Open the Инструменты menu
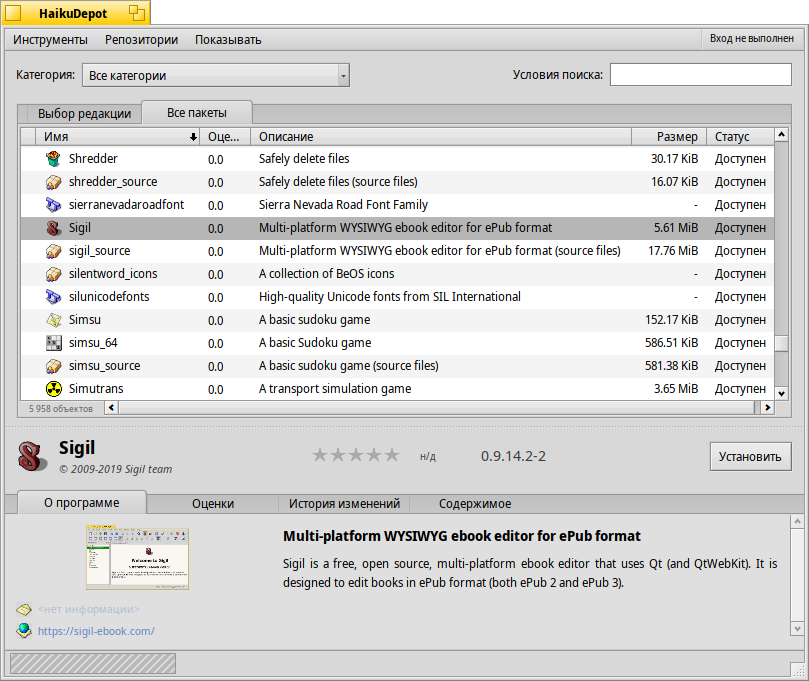The image size is (809, 681). [50, 40]
